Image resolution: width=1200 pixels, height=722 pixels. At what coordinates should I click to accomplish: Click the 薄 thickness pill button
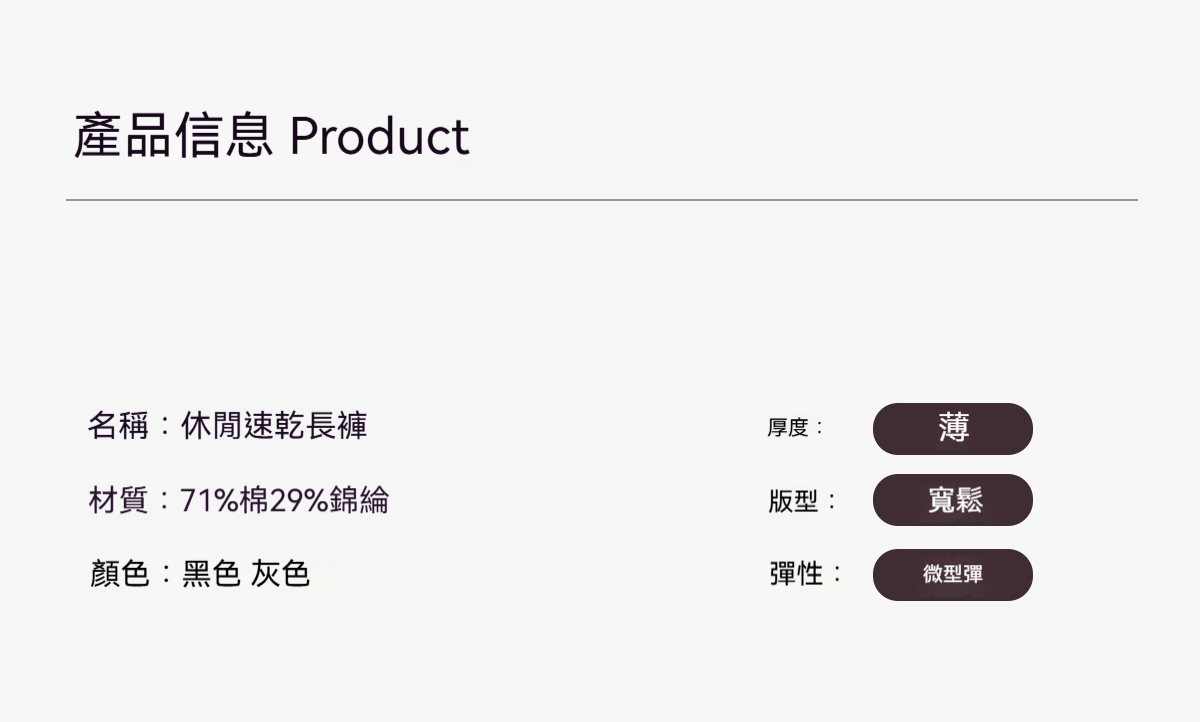tap(952, 429)
